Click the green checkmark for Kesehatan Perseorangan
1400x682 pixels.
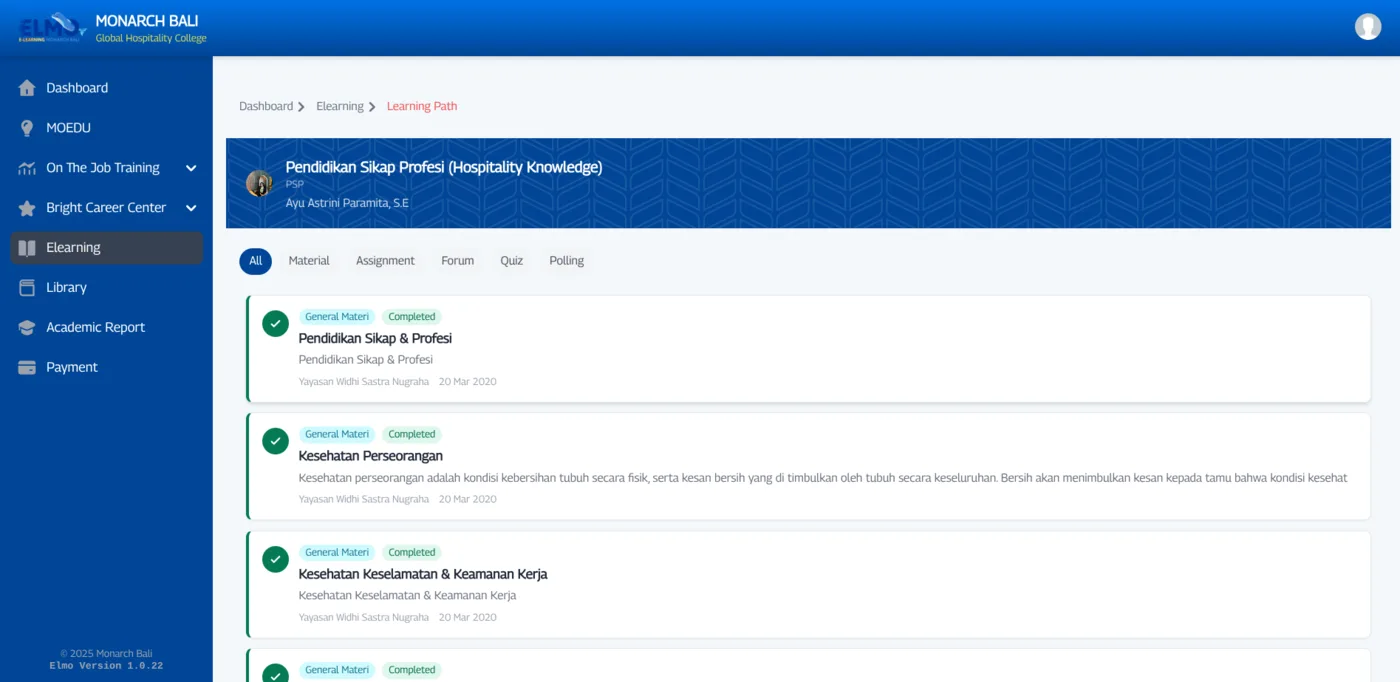pyautogui.click(x=275, y=441)
